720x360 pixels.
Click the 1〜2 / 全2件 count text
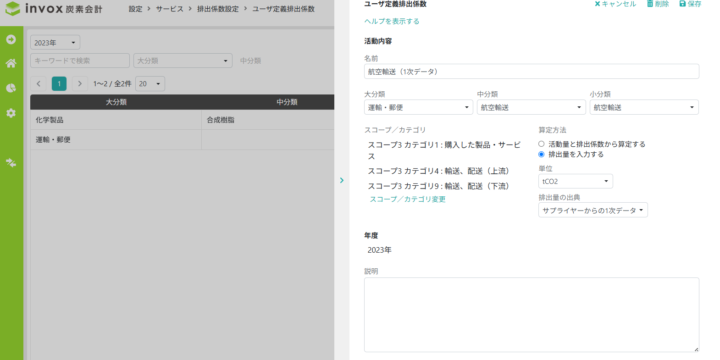pos(112,84)
